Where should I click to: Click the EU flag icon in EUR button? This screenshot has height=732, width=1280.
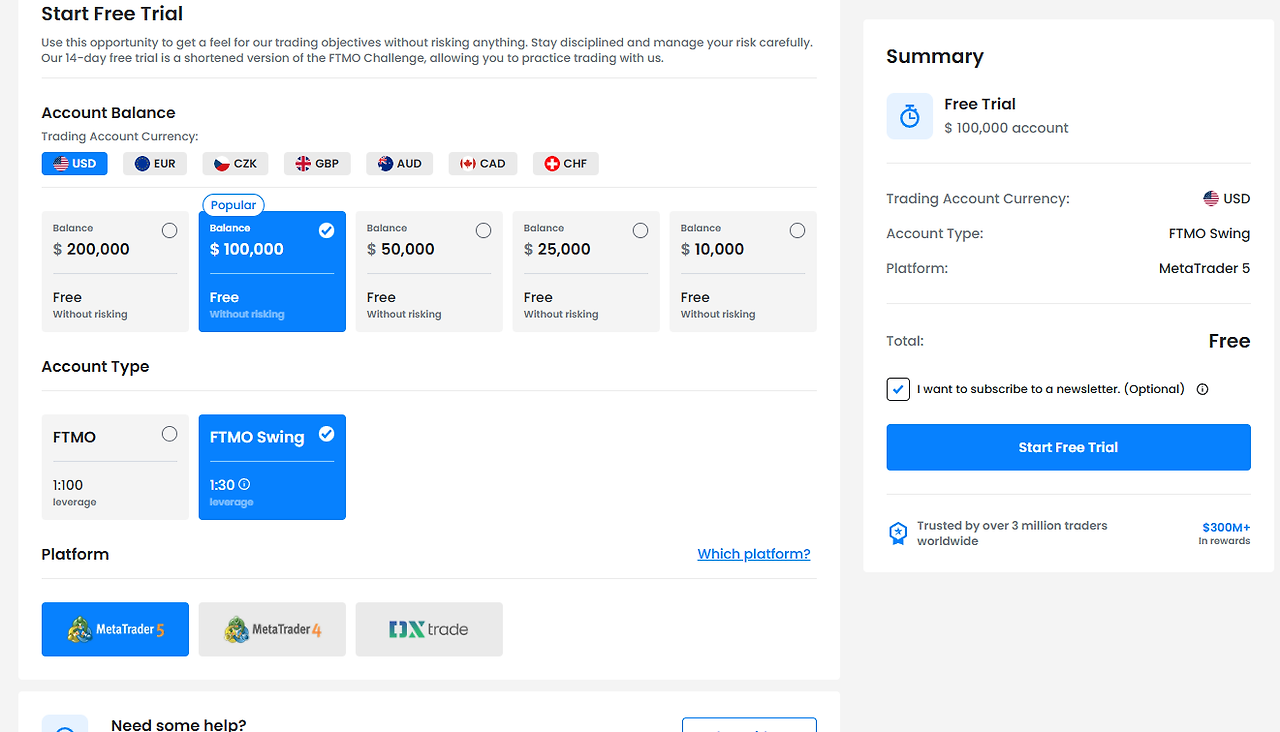pos(142,164)
